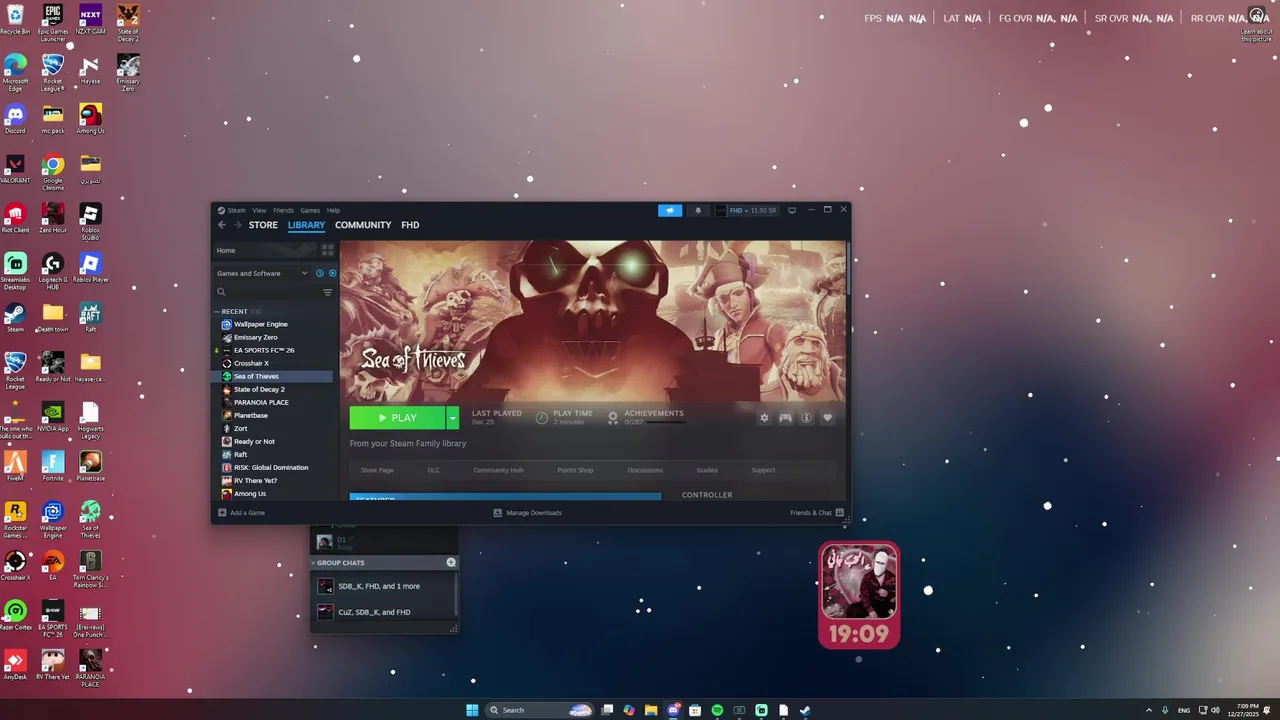Open the Steam notifications bell
This screenshot has width=1280, height=720.
698,210
